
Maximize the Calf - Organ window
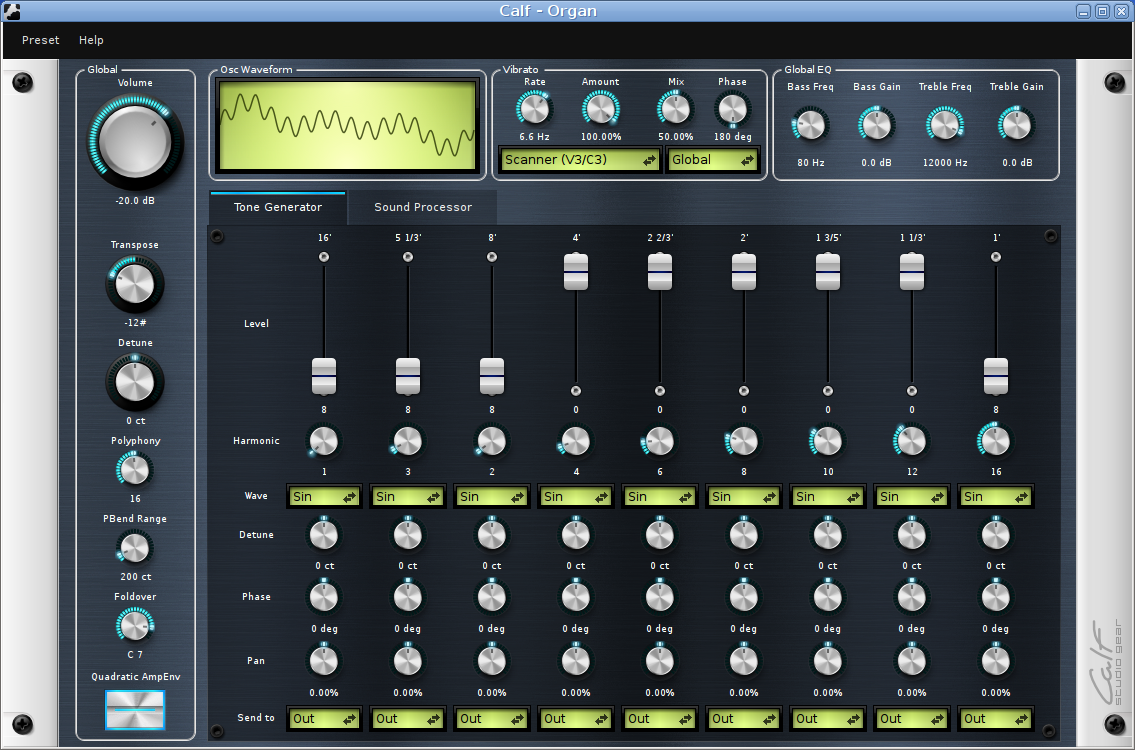point(1102,11)
